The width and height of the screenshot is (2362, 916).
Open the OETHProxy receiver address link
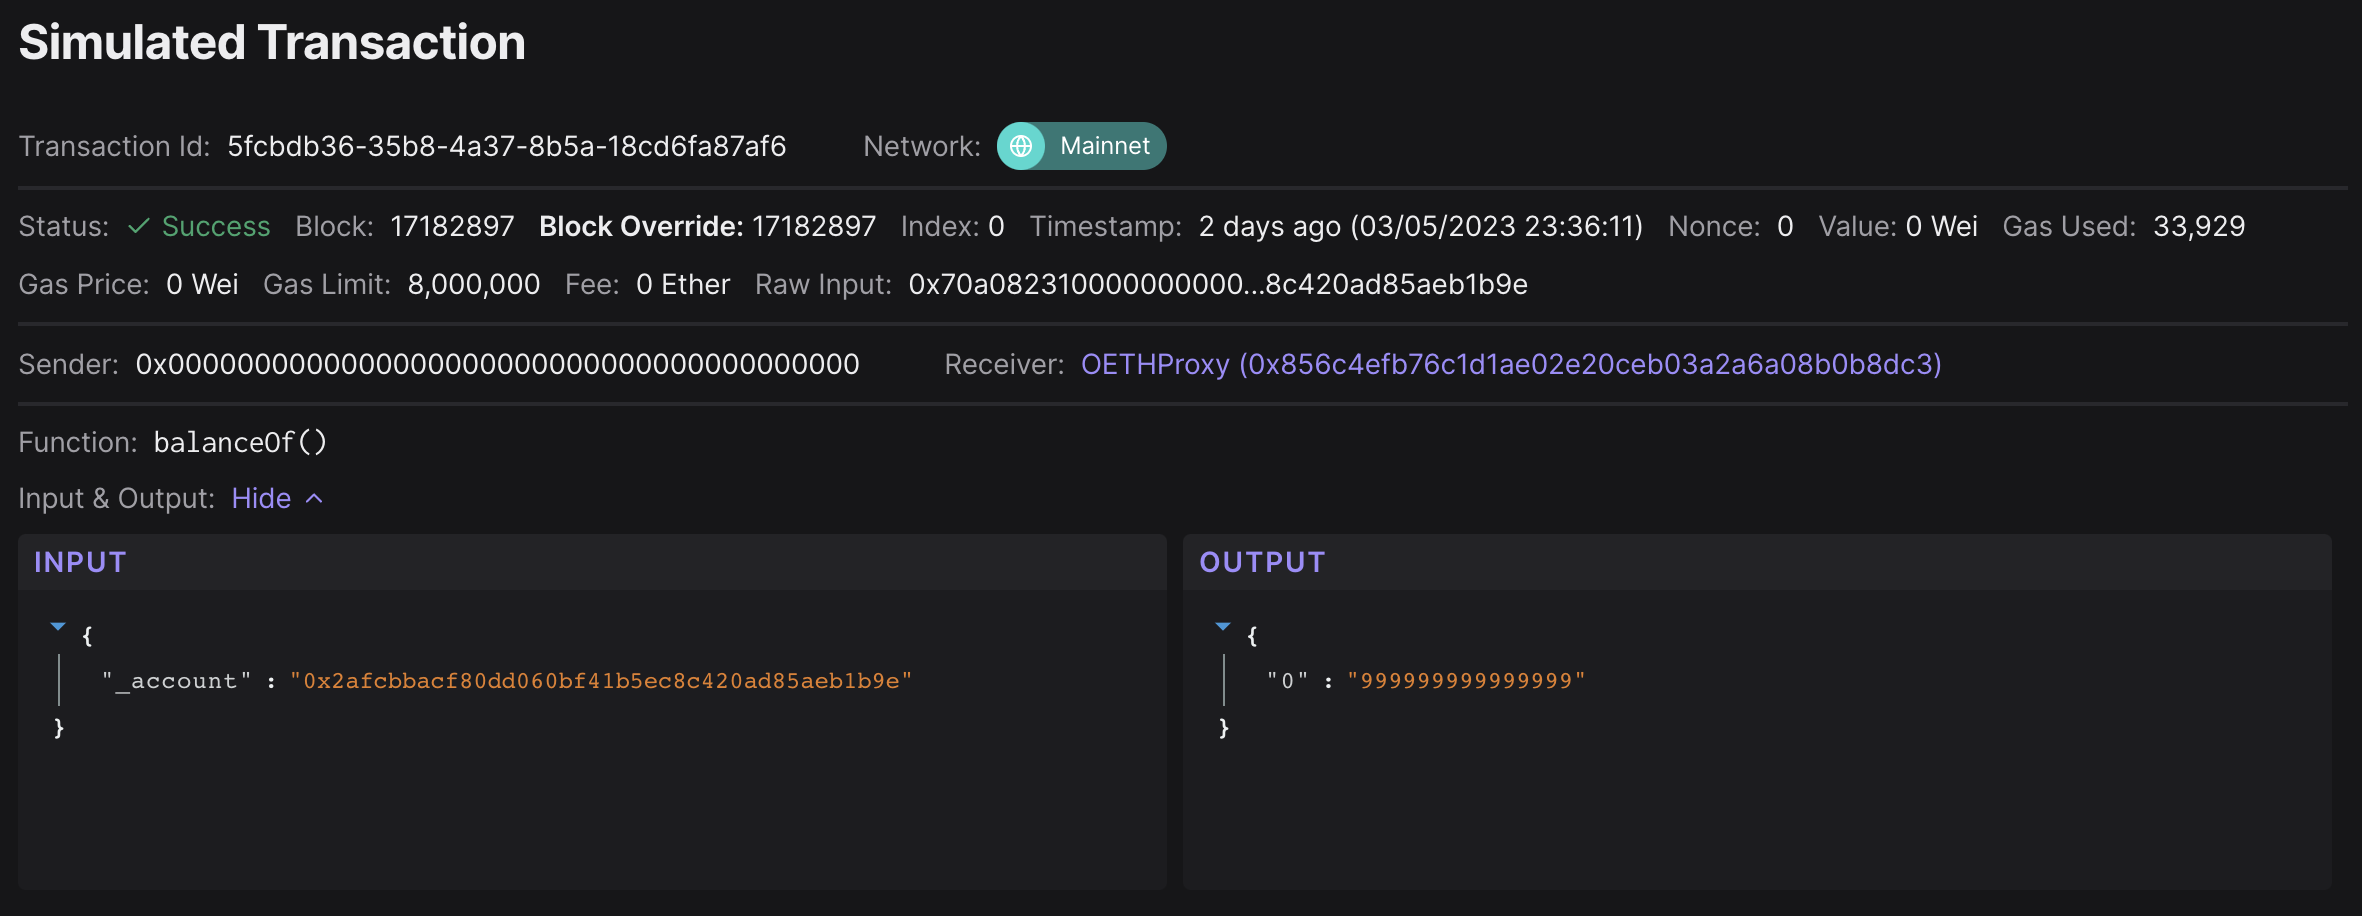(x=1511, y=364)
